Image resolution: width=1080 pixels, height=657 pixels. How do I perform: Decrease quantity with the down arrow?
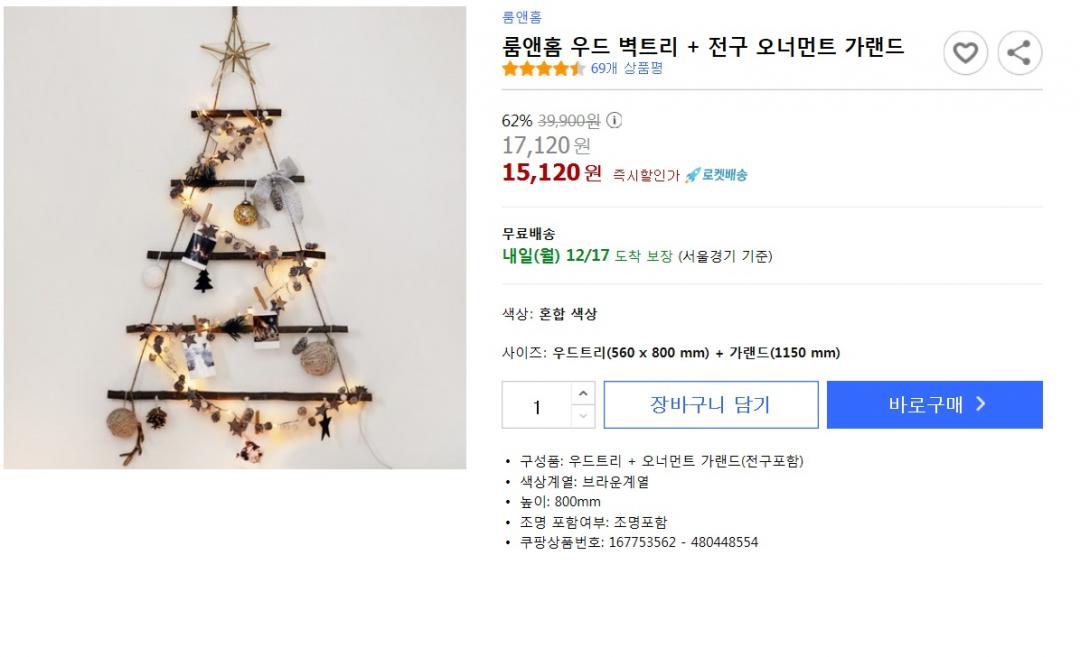coord(584,416)
